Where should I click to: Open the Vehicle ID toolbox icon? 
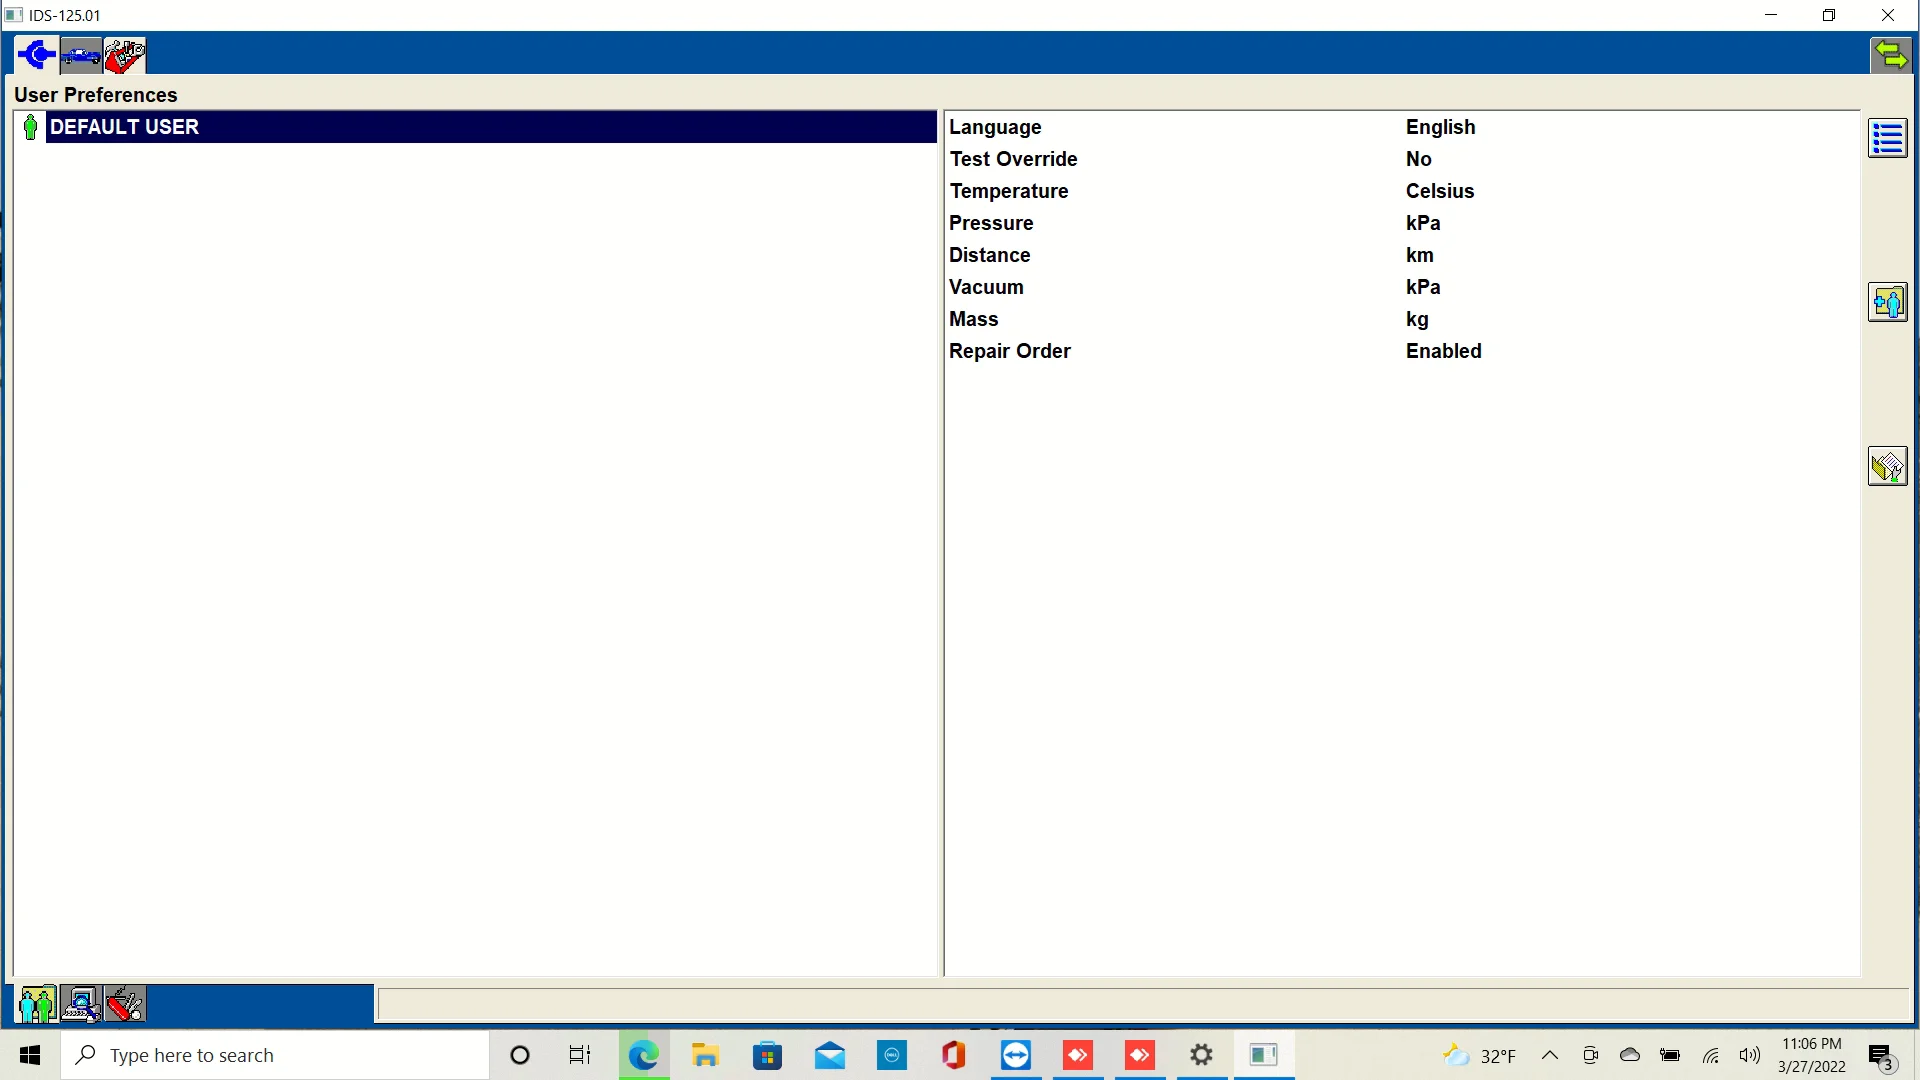pyautogui.click(x=81, y=55)
